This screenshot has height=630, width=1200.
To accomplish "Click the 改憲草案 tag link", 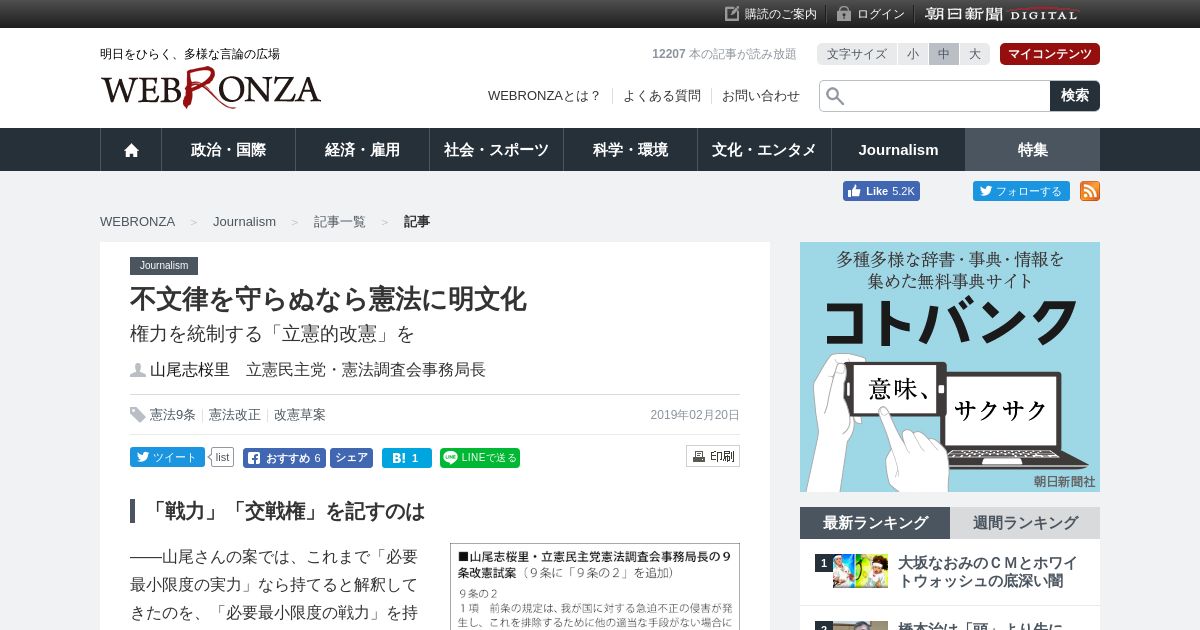I will pyautogui.click(x=300, y=415).
